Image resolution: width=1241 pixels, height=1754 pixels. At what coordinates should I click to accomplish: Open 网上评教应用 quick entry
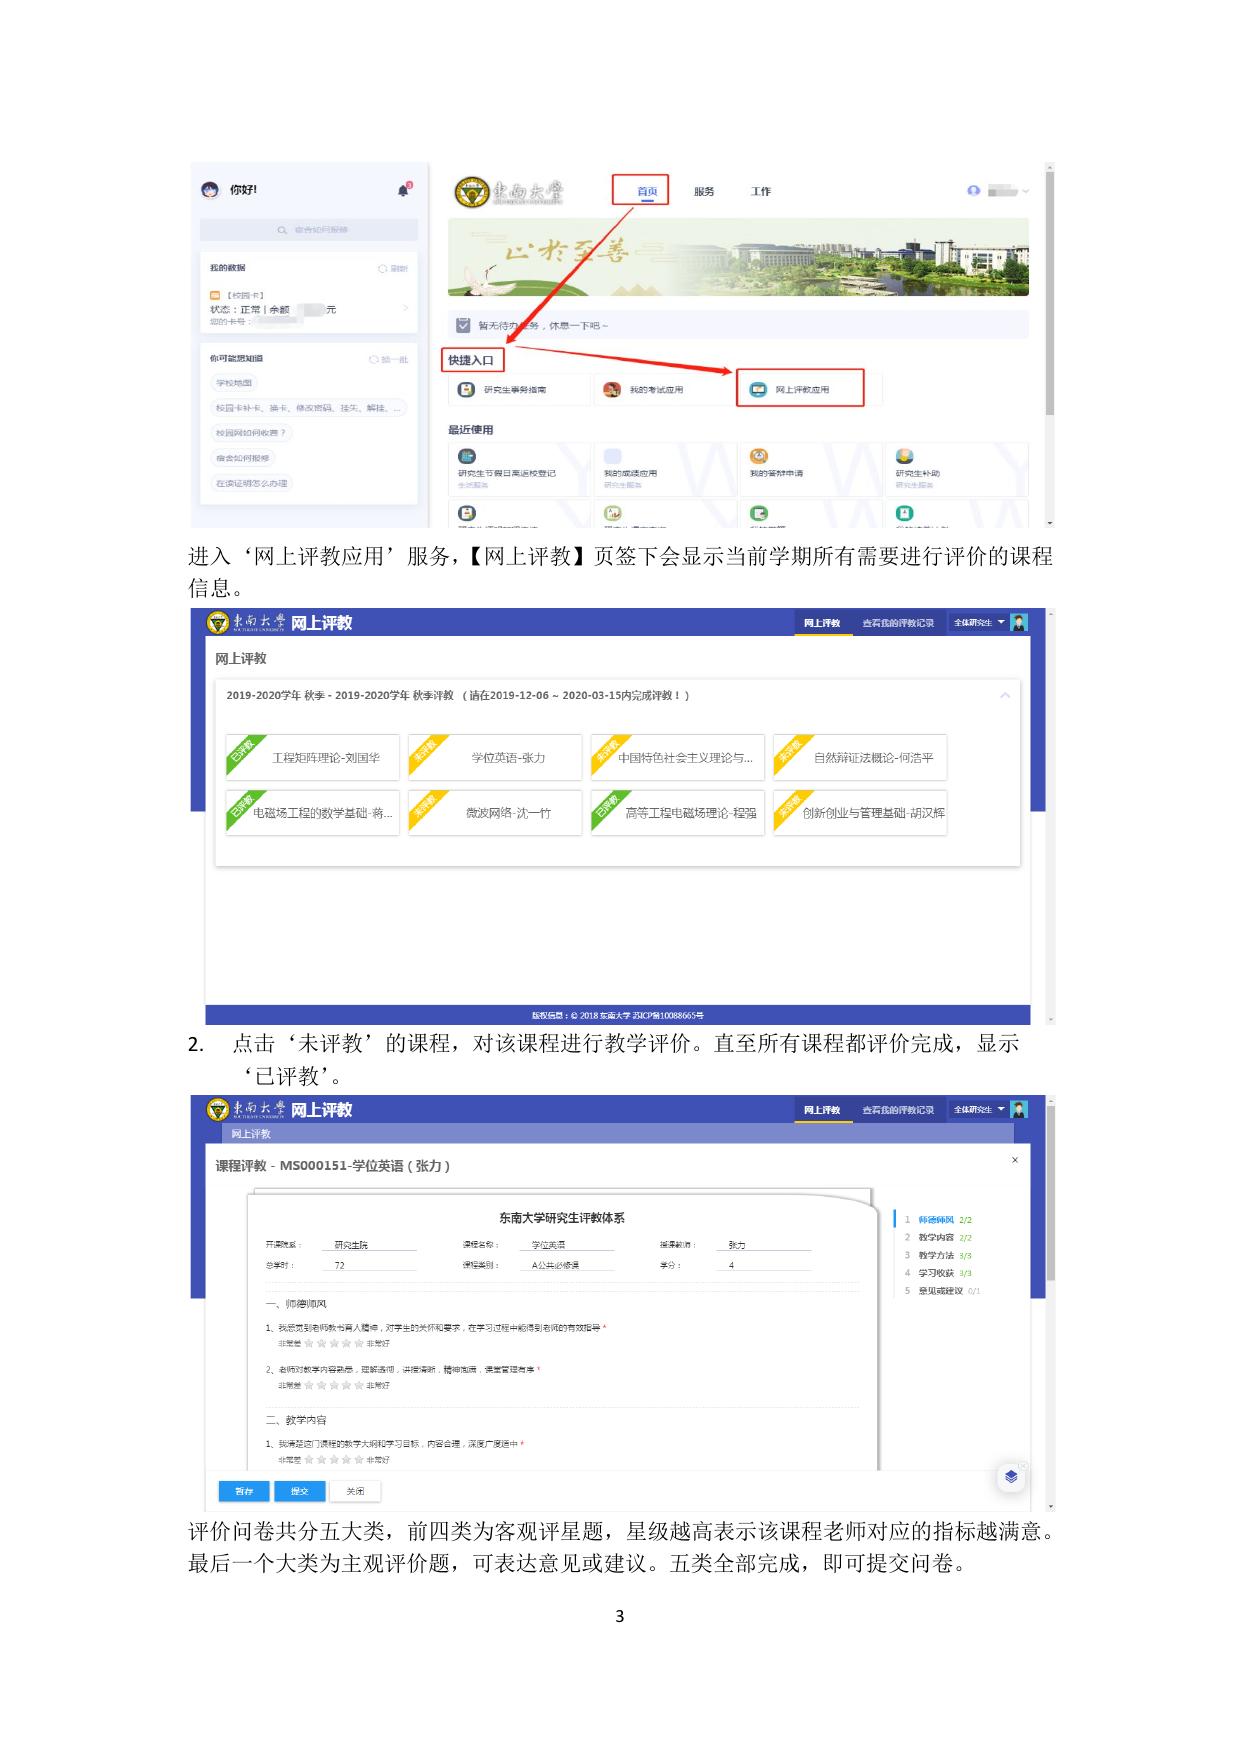800,389
